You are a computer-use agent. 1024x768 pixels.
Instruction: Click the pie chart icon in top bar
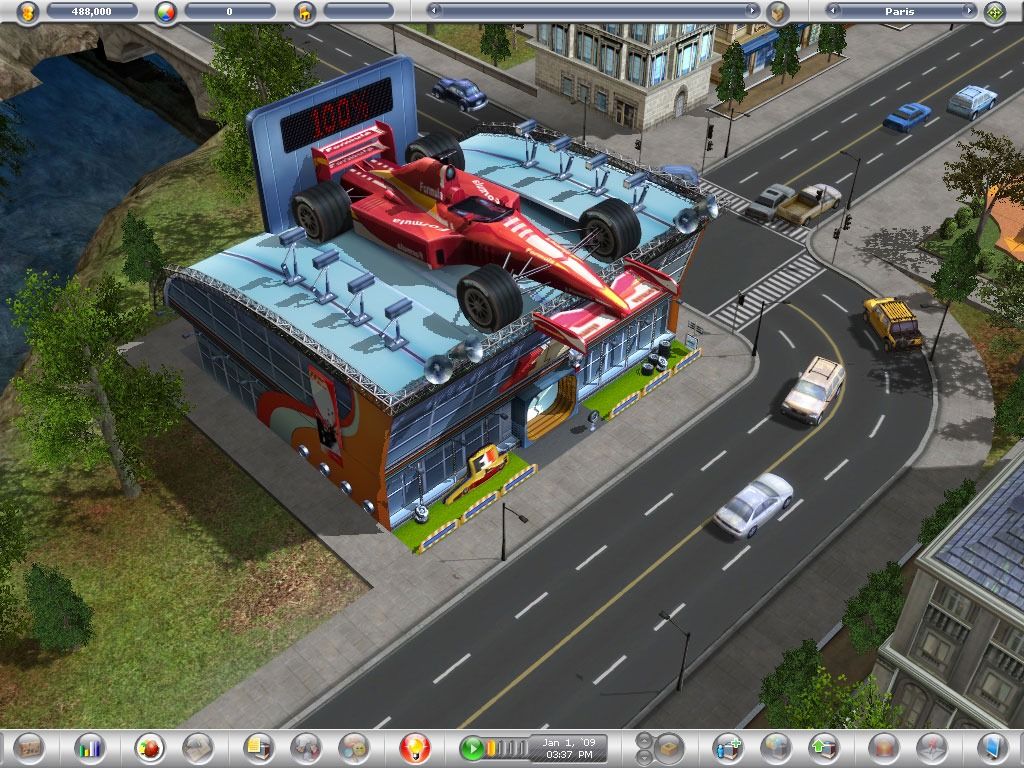click(166, 12)
